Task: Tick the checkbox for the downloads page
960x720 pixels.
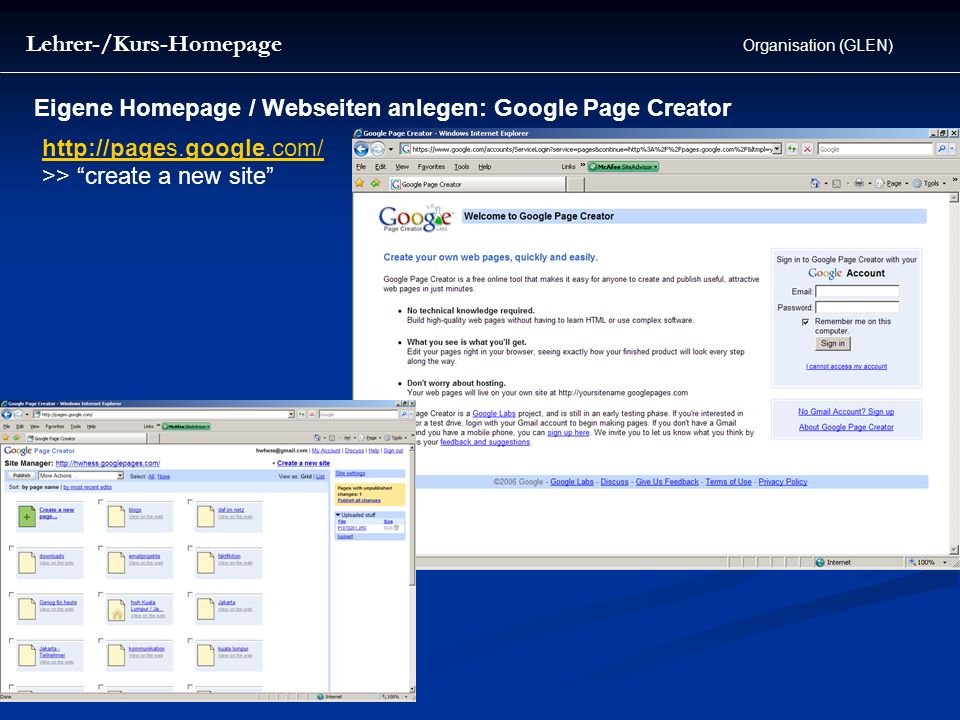Action: click(x=11, y=548)
